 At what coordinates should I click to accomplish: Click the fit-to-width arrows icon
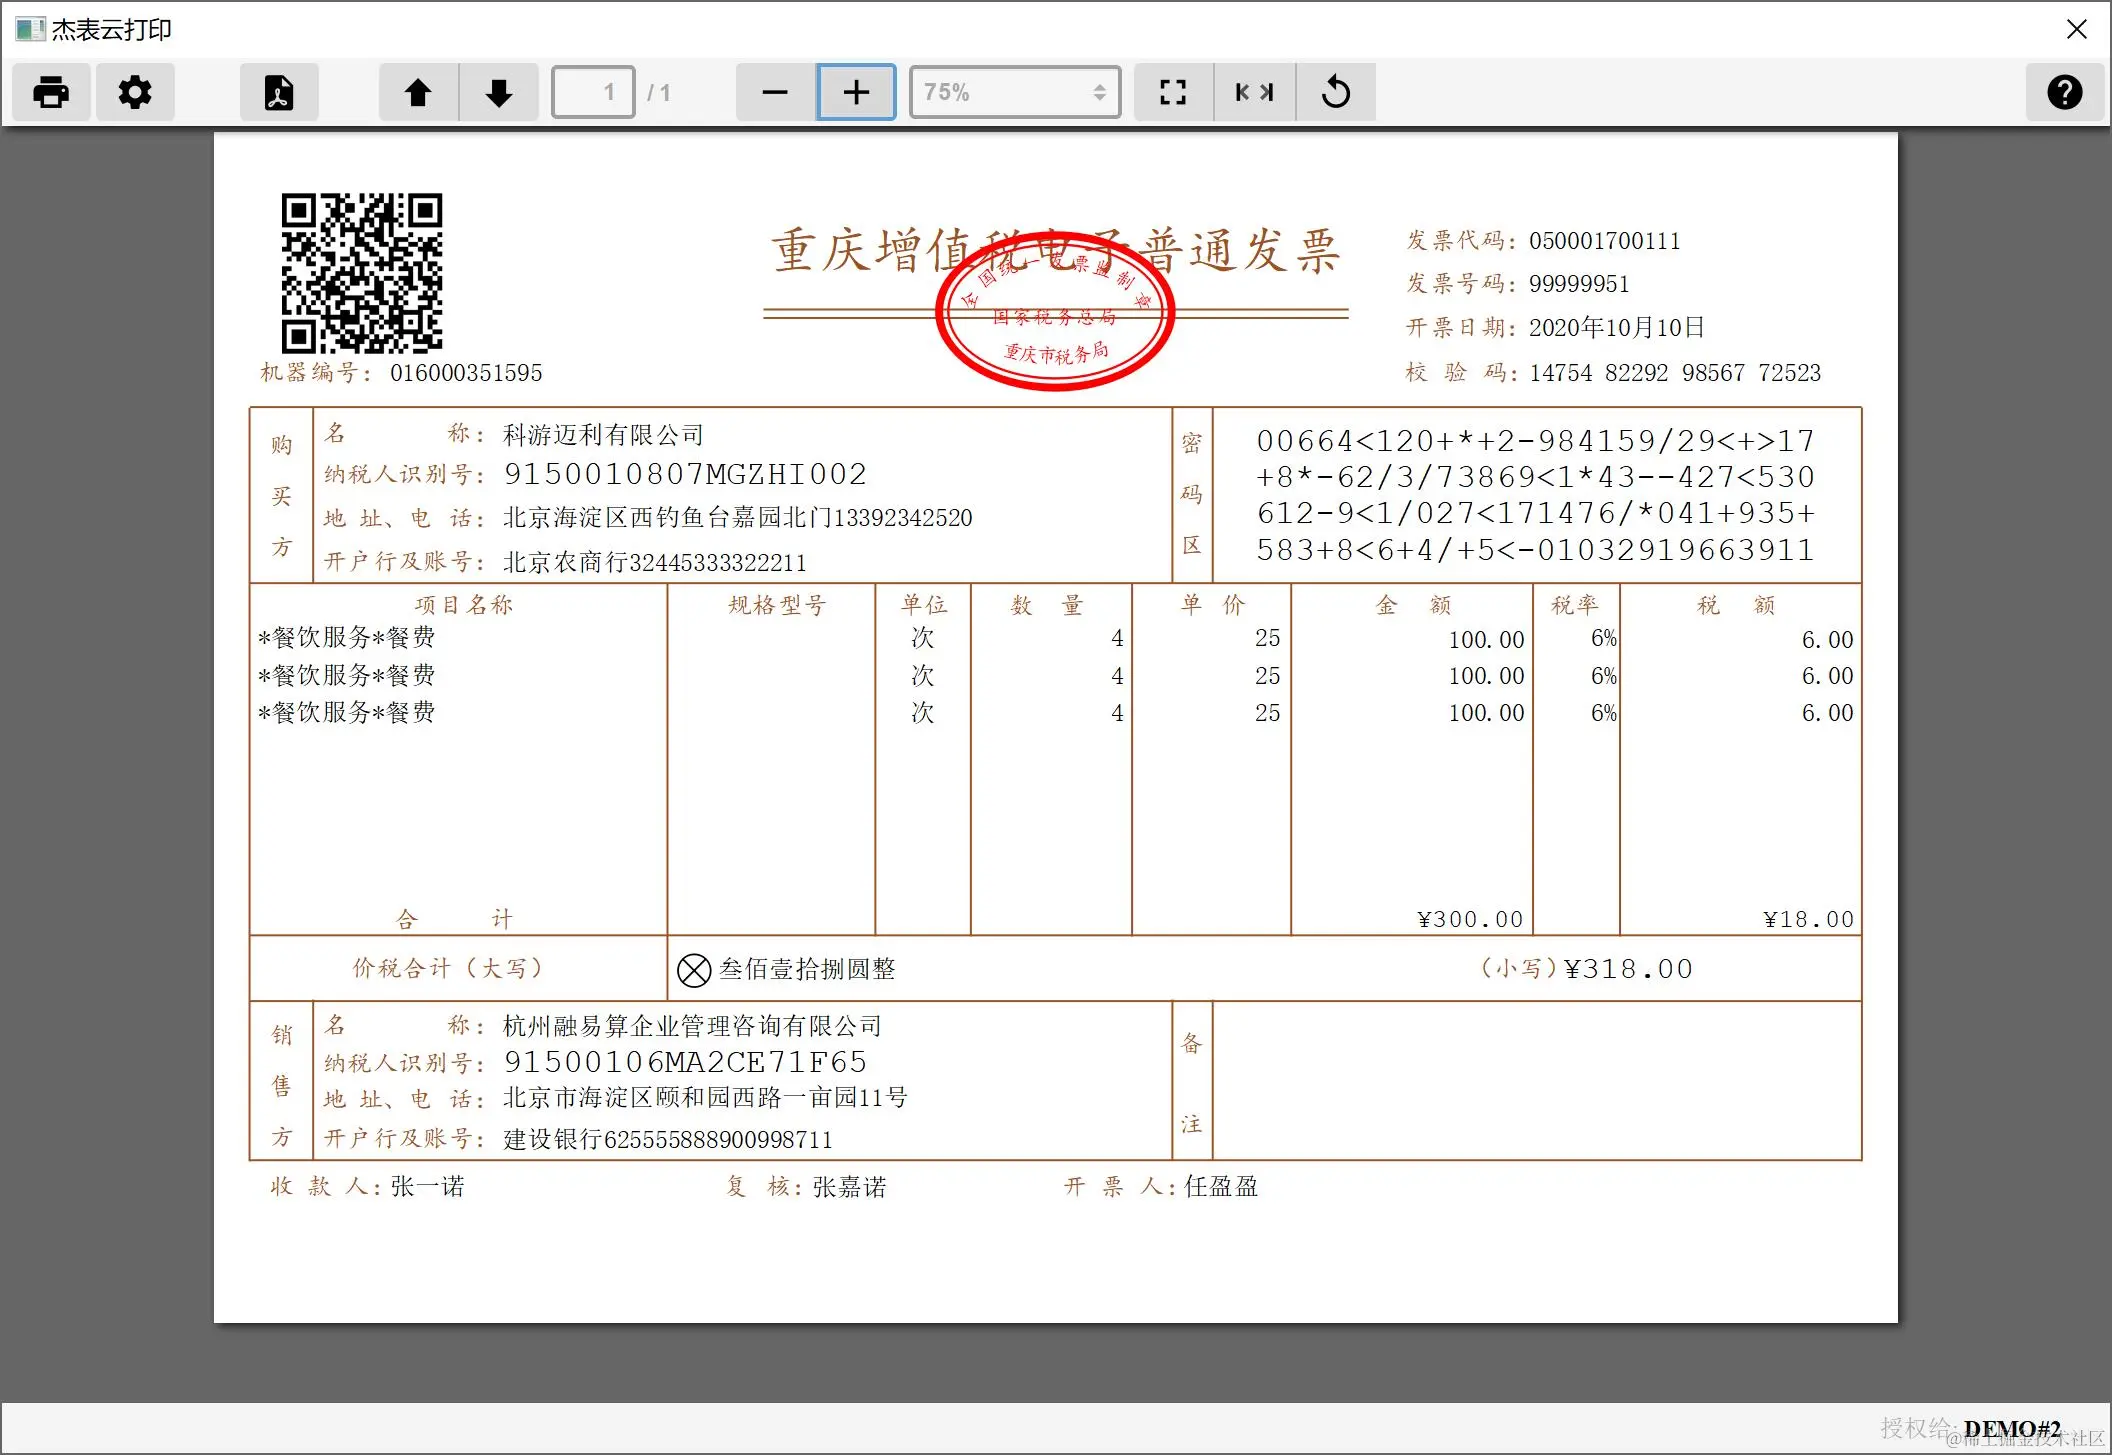click(x=1254, y=92)
